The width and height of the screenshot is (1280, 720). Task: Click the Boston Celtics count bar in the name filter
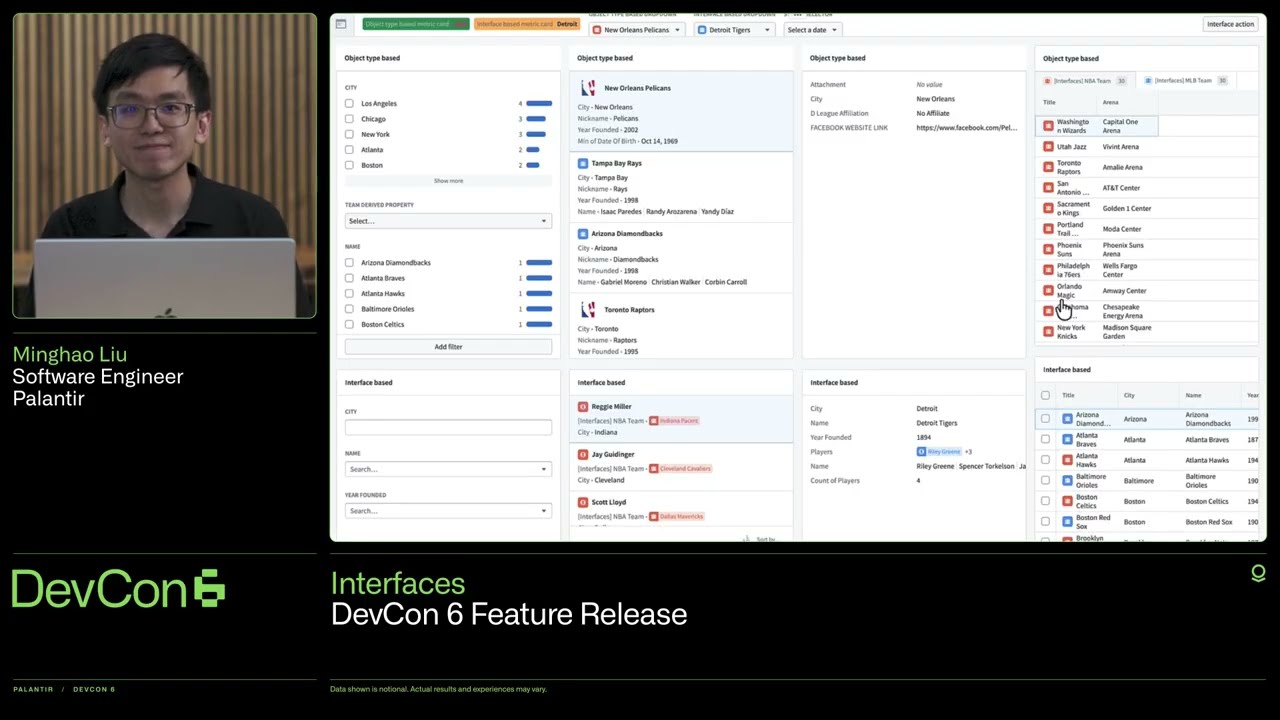point(539,324)
